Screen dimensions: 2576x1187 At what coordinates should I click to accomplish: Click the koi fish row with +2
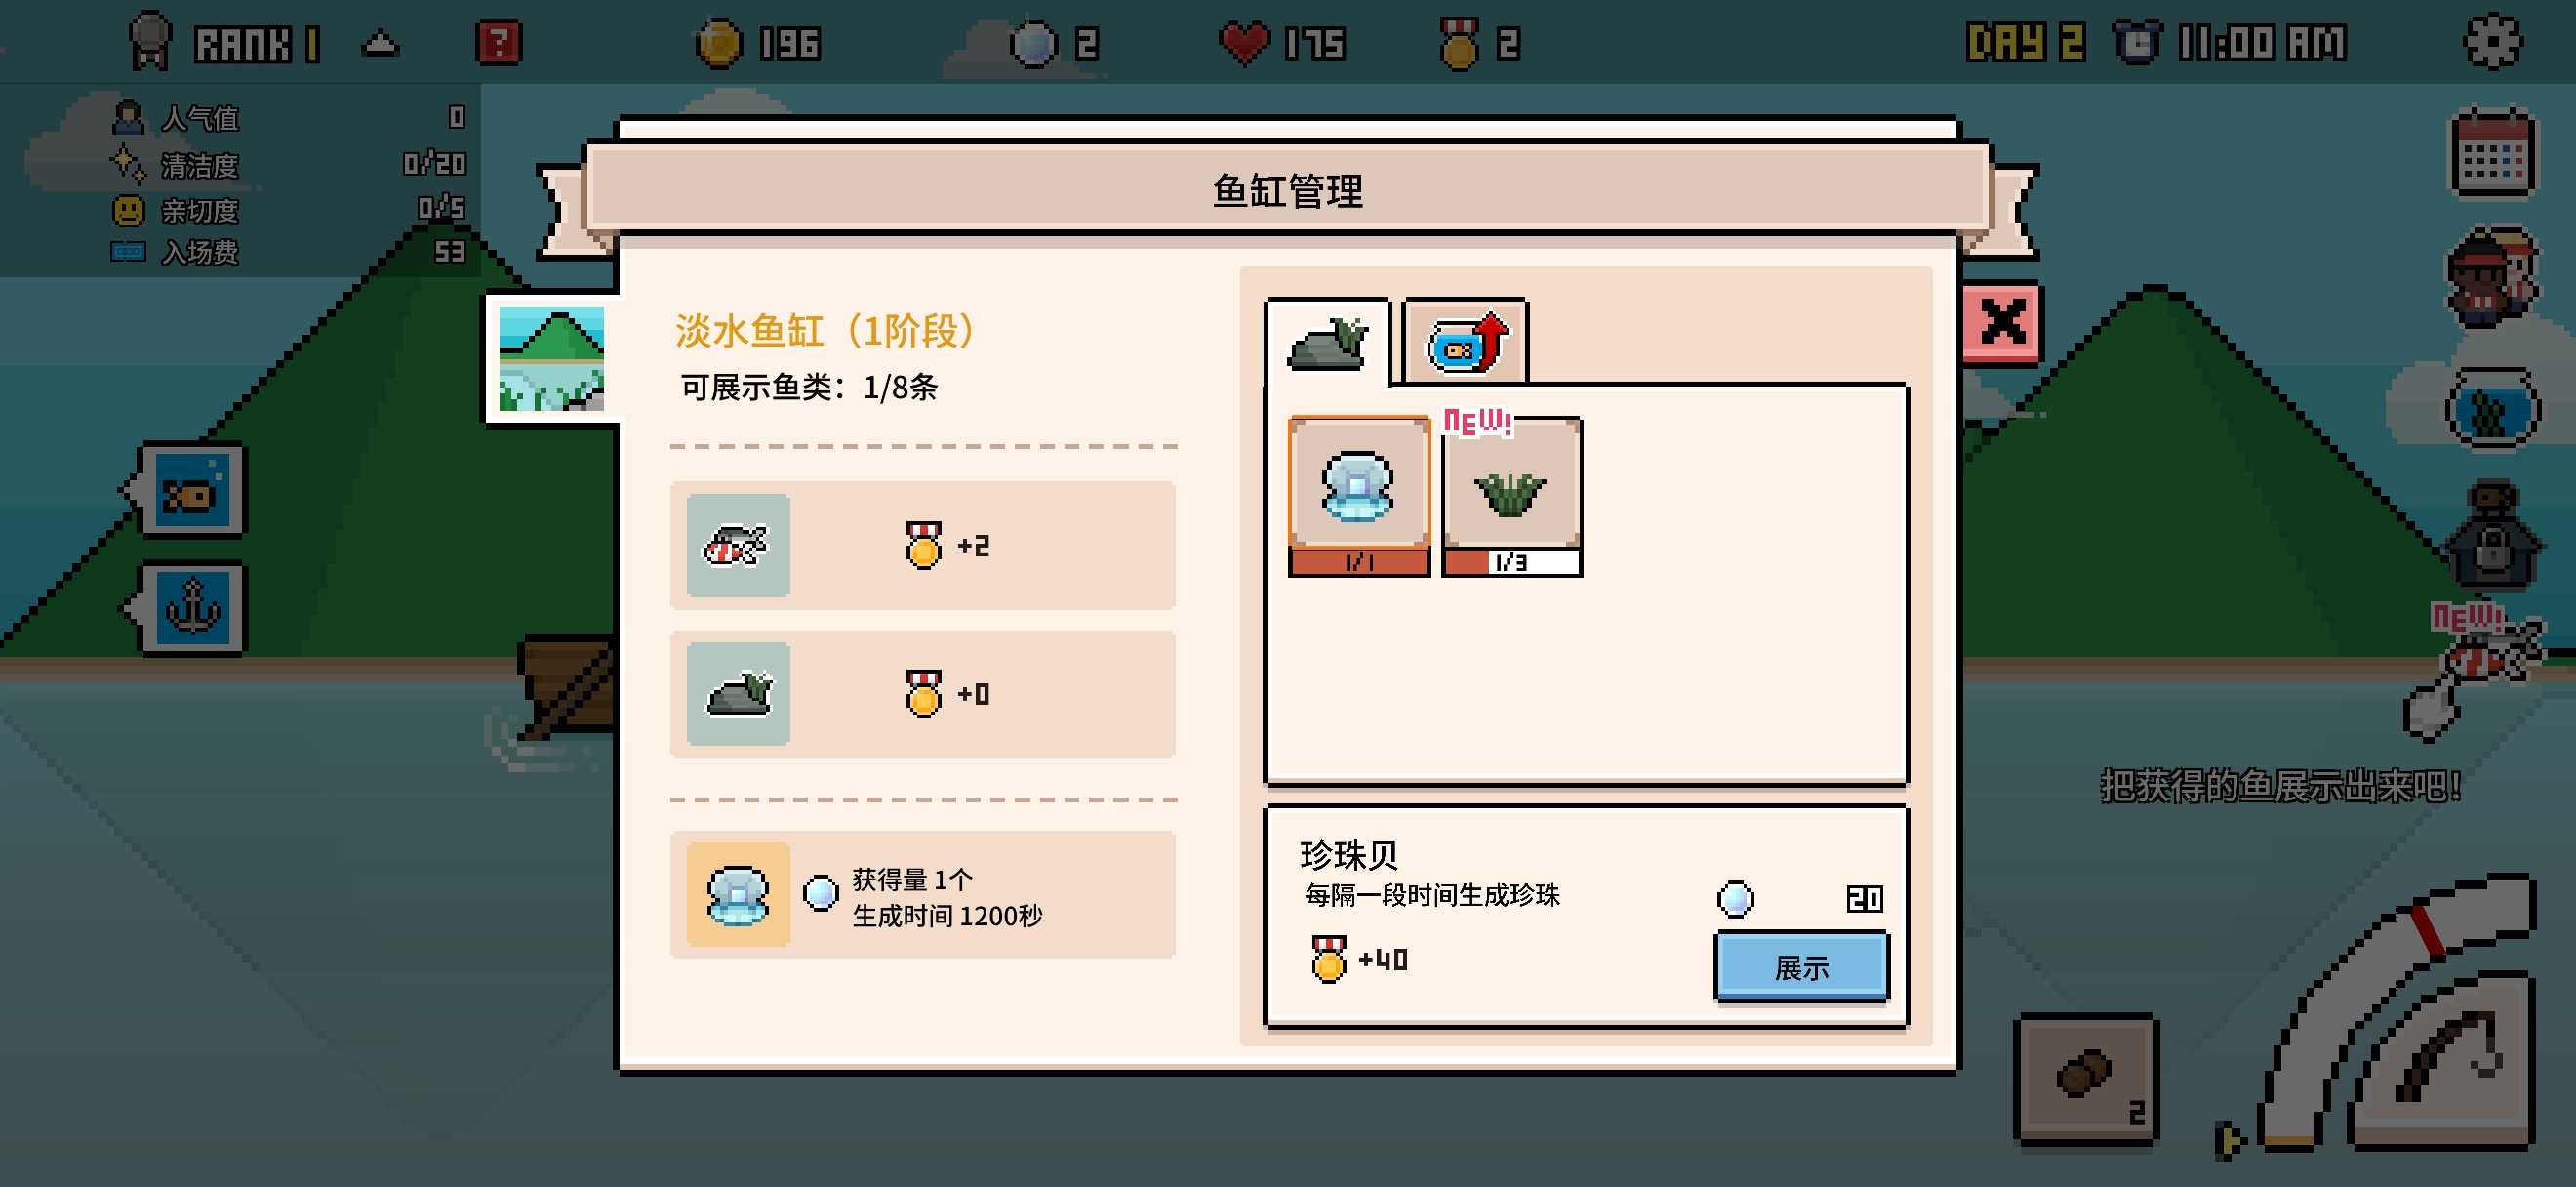923,545
